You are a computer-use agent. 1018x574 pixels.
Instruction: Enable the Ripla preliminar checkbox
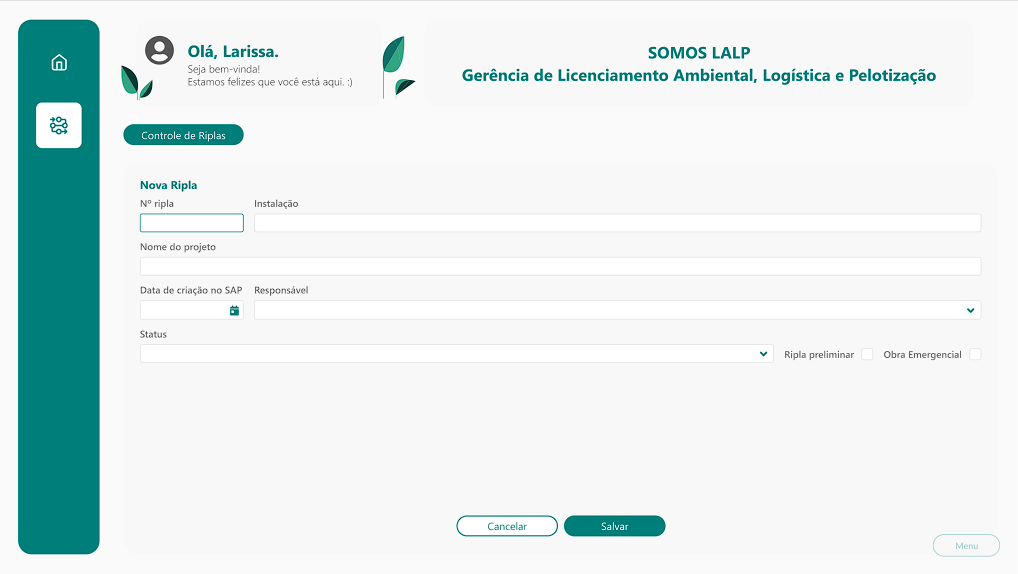click(x=867, y=355)
